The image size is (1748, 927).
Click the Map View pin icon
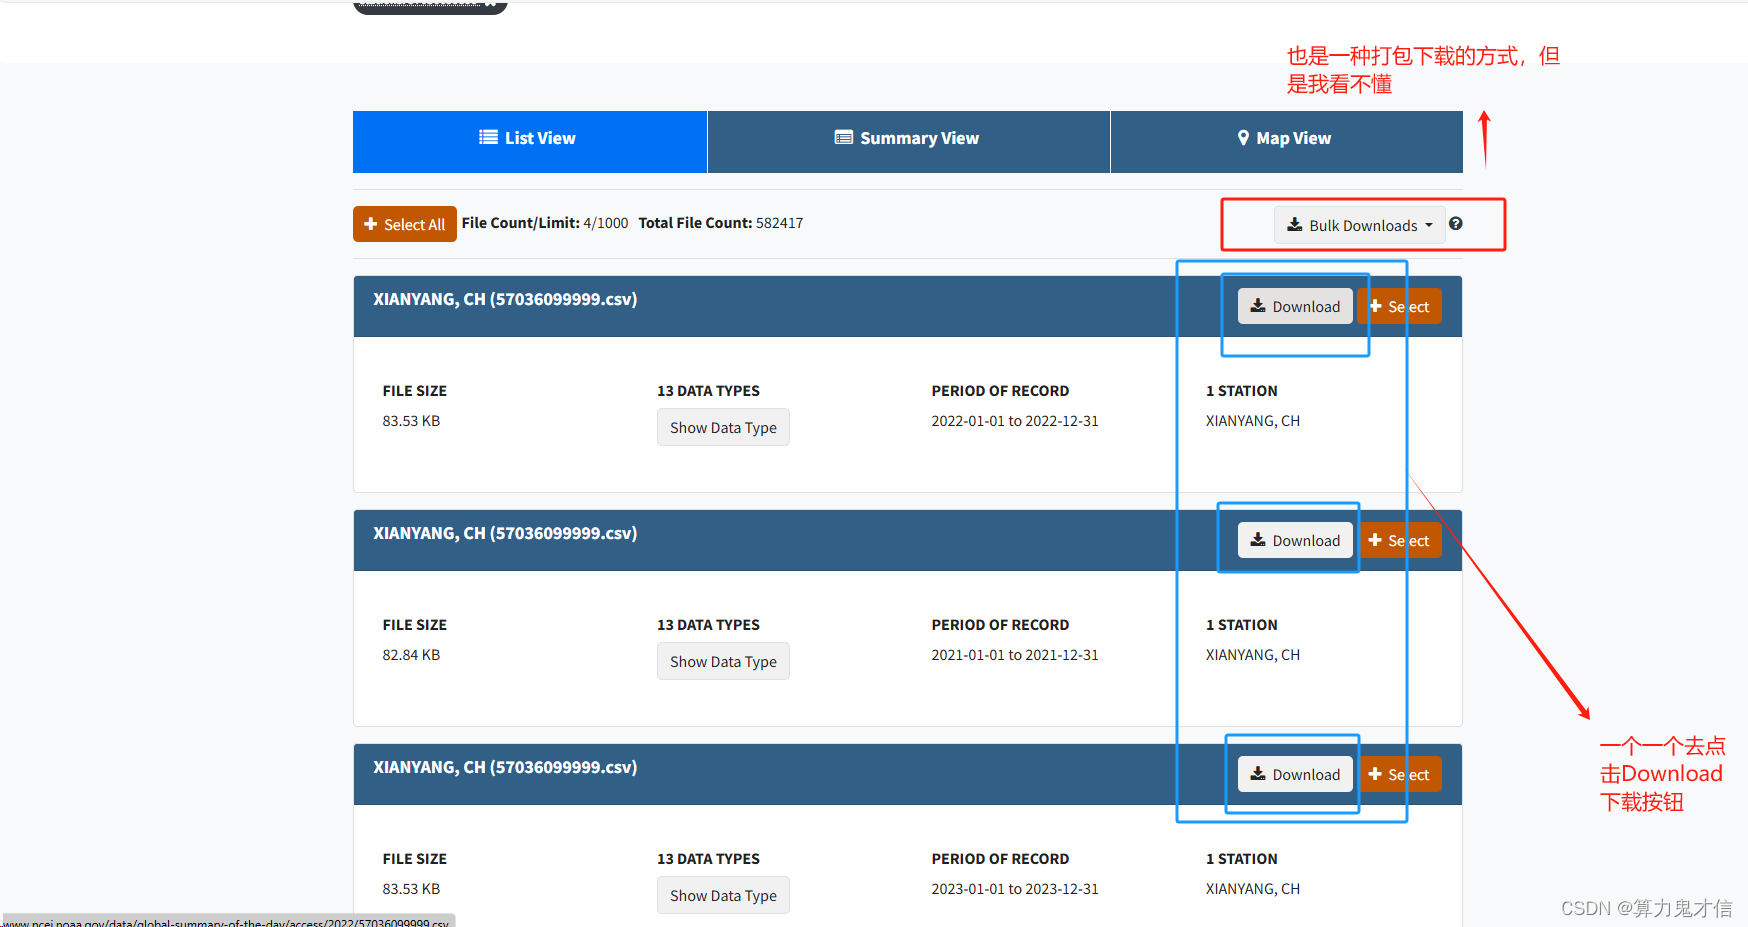click(1243, 138)
